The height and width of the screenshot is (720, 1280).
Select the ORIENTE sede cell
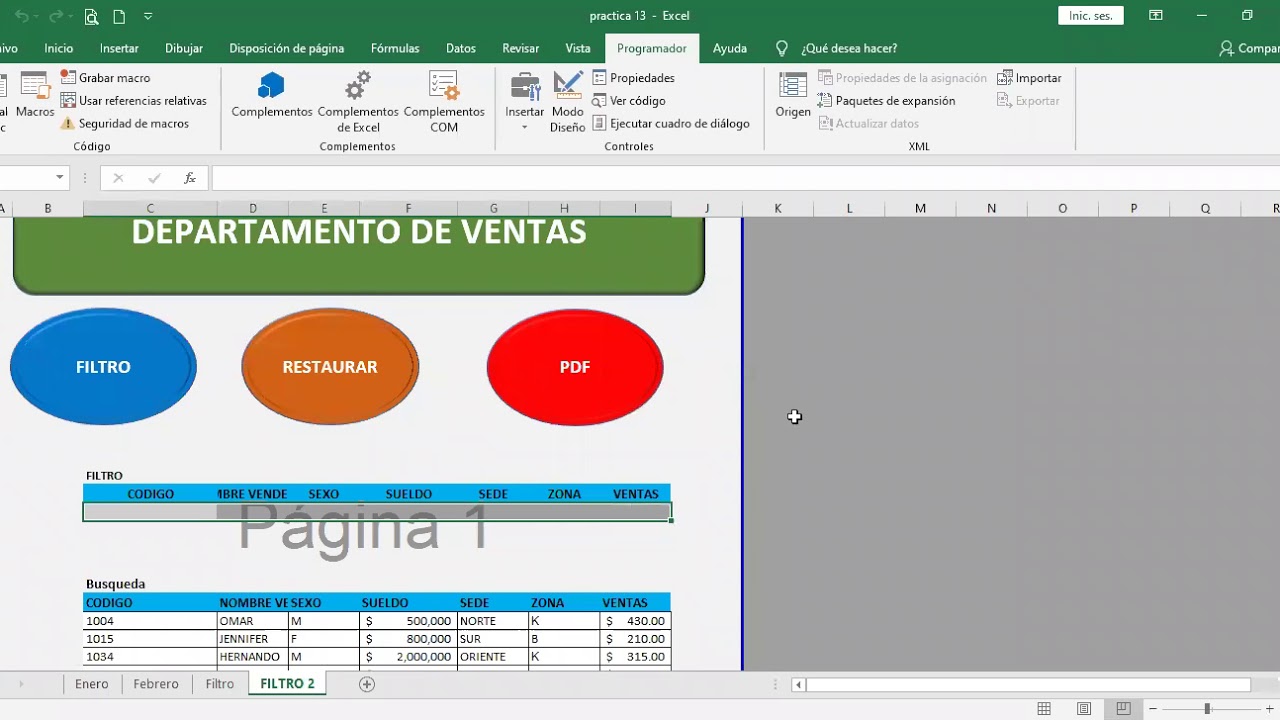[x=493, y=657]
